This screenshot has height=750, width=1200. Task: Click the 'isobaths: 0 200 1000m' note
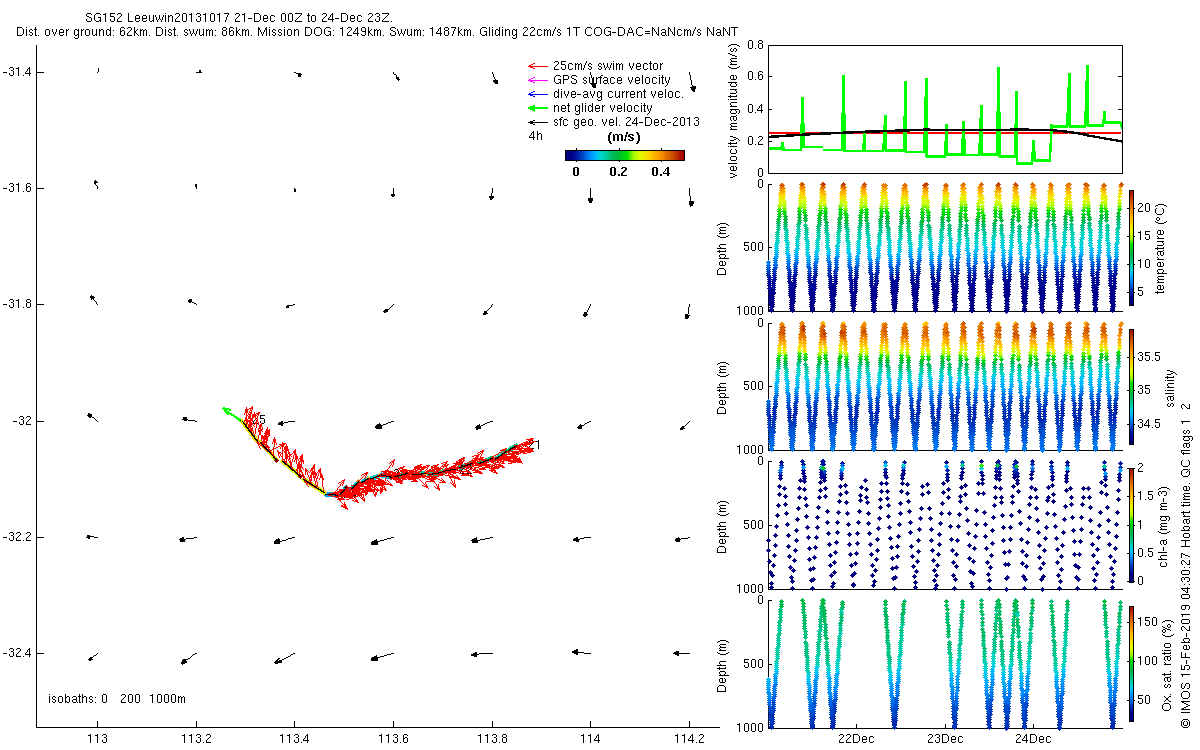[x=117, y=698]
